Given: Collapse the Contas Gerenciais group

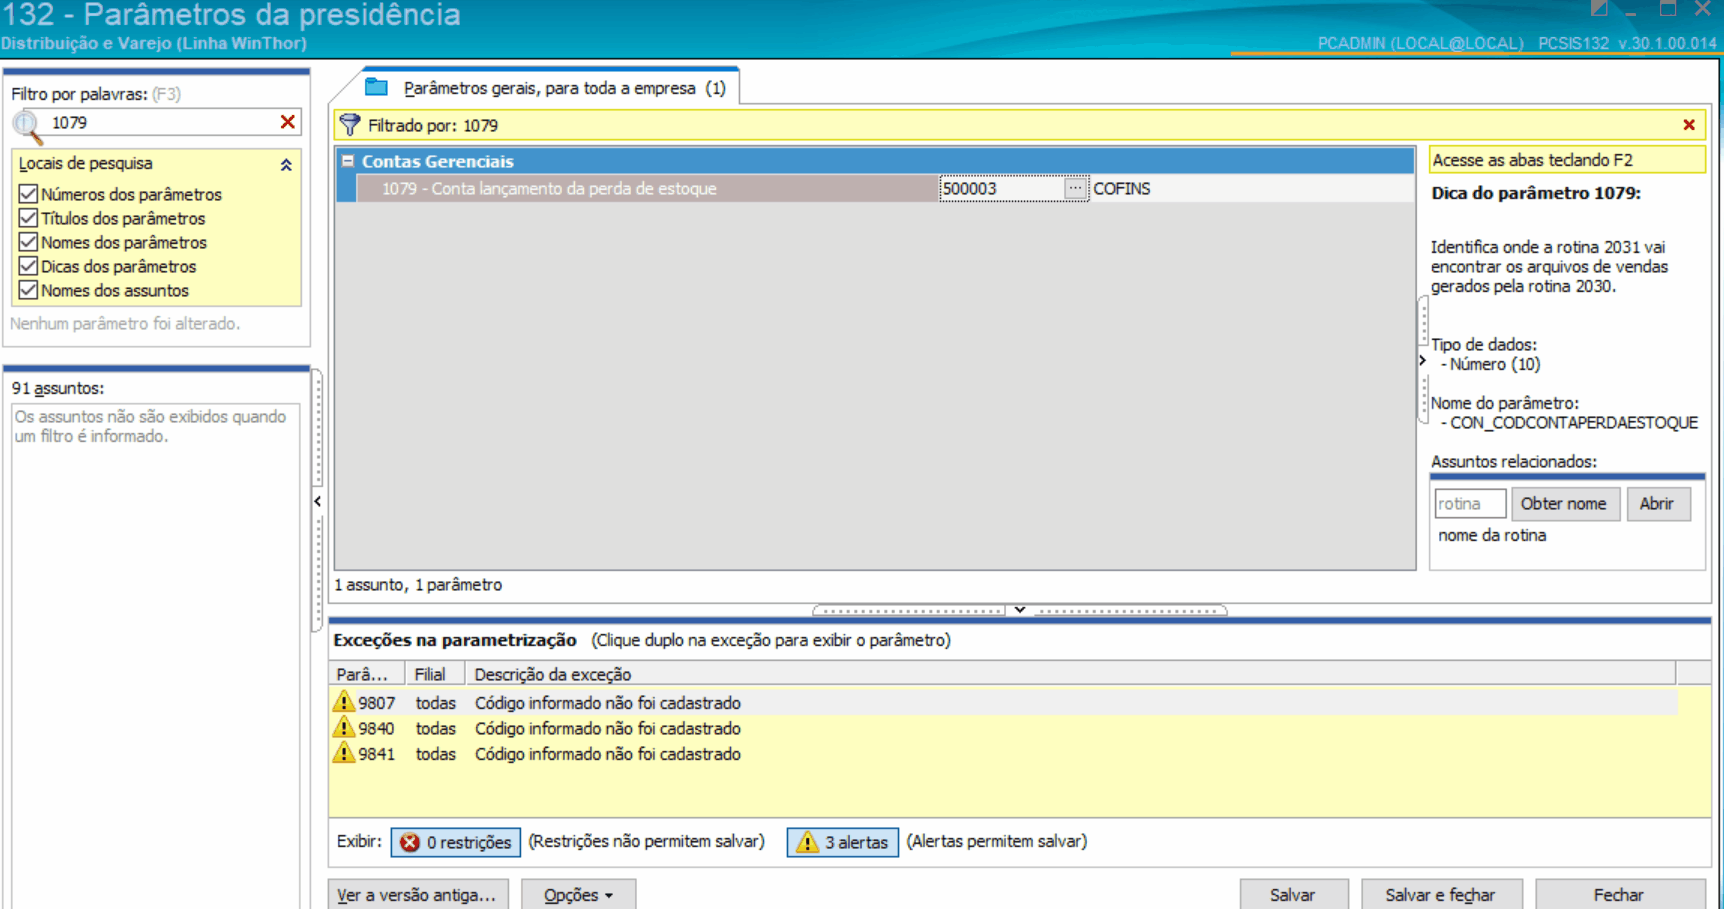Looking at the screenshot, I should tap(348, 161).
